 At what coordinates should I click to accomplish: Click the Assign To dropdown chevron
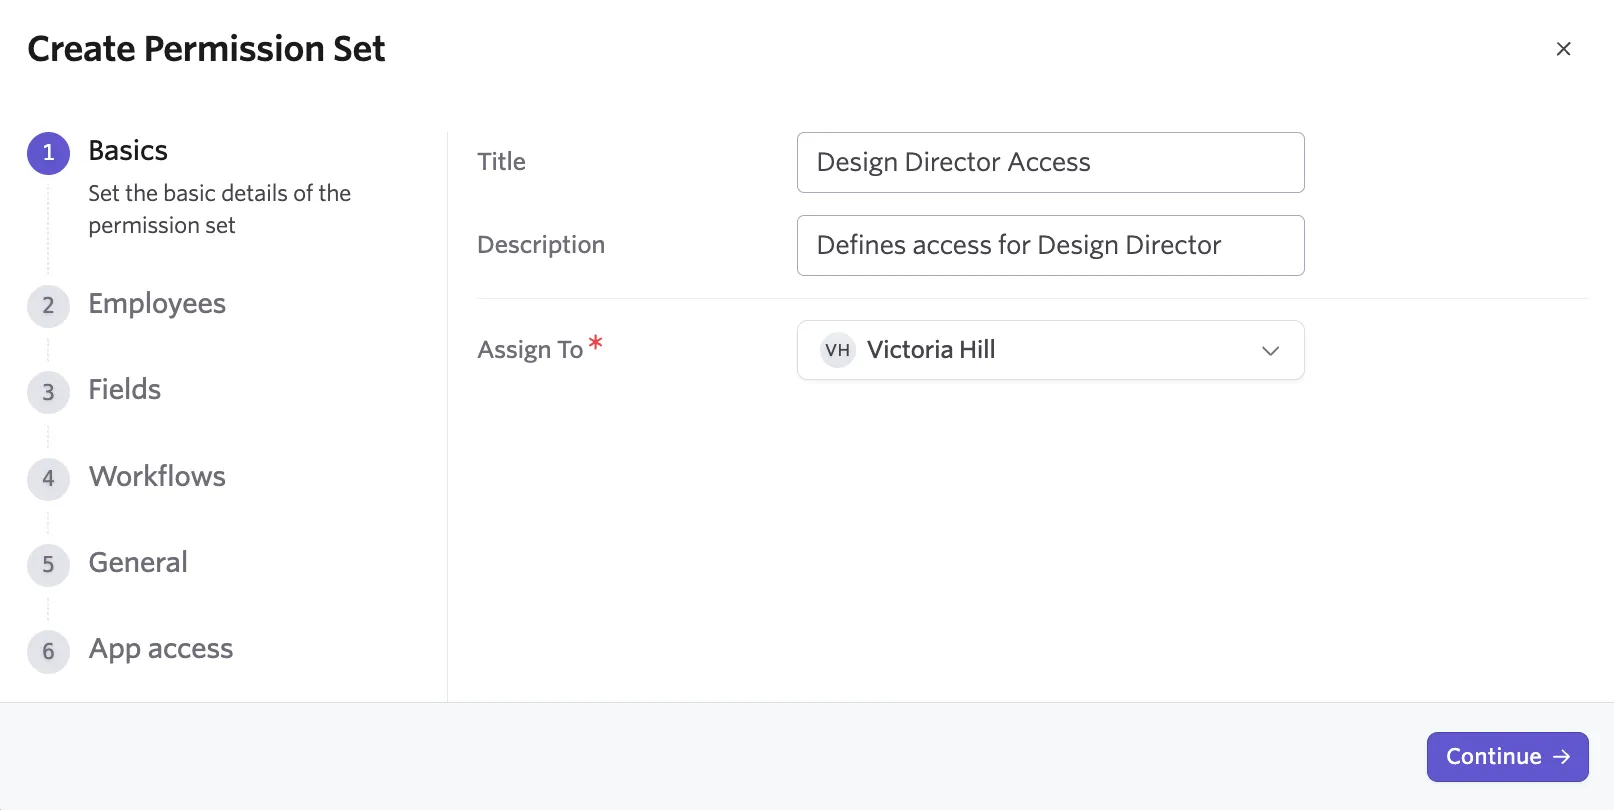tap(1270, 351)
